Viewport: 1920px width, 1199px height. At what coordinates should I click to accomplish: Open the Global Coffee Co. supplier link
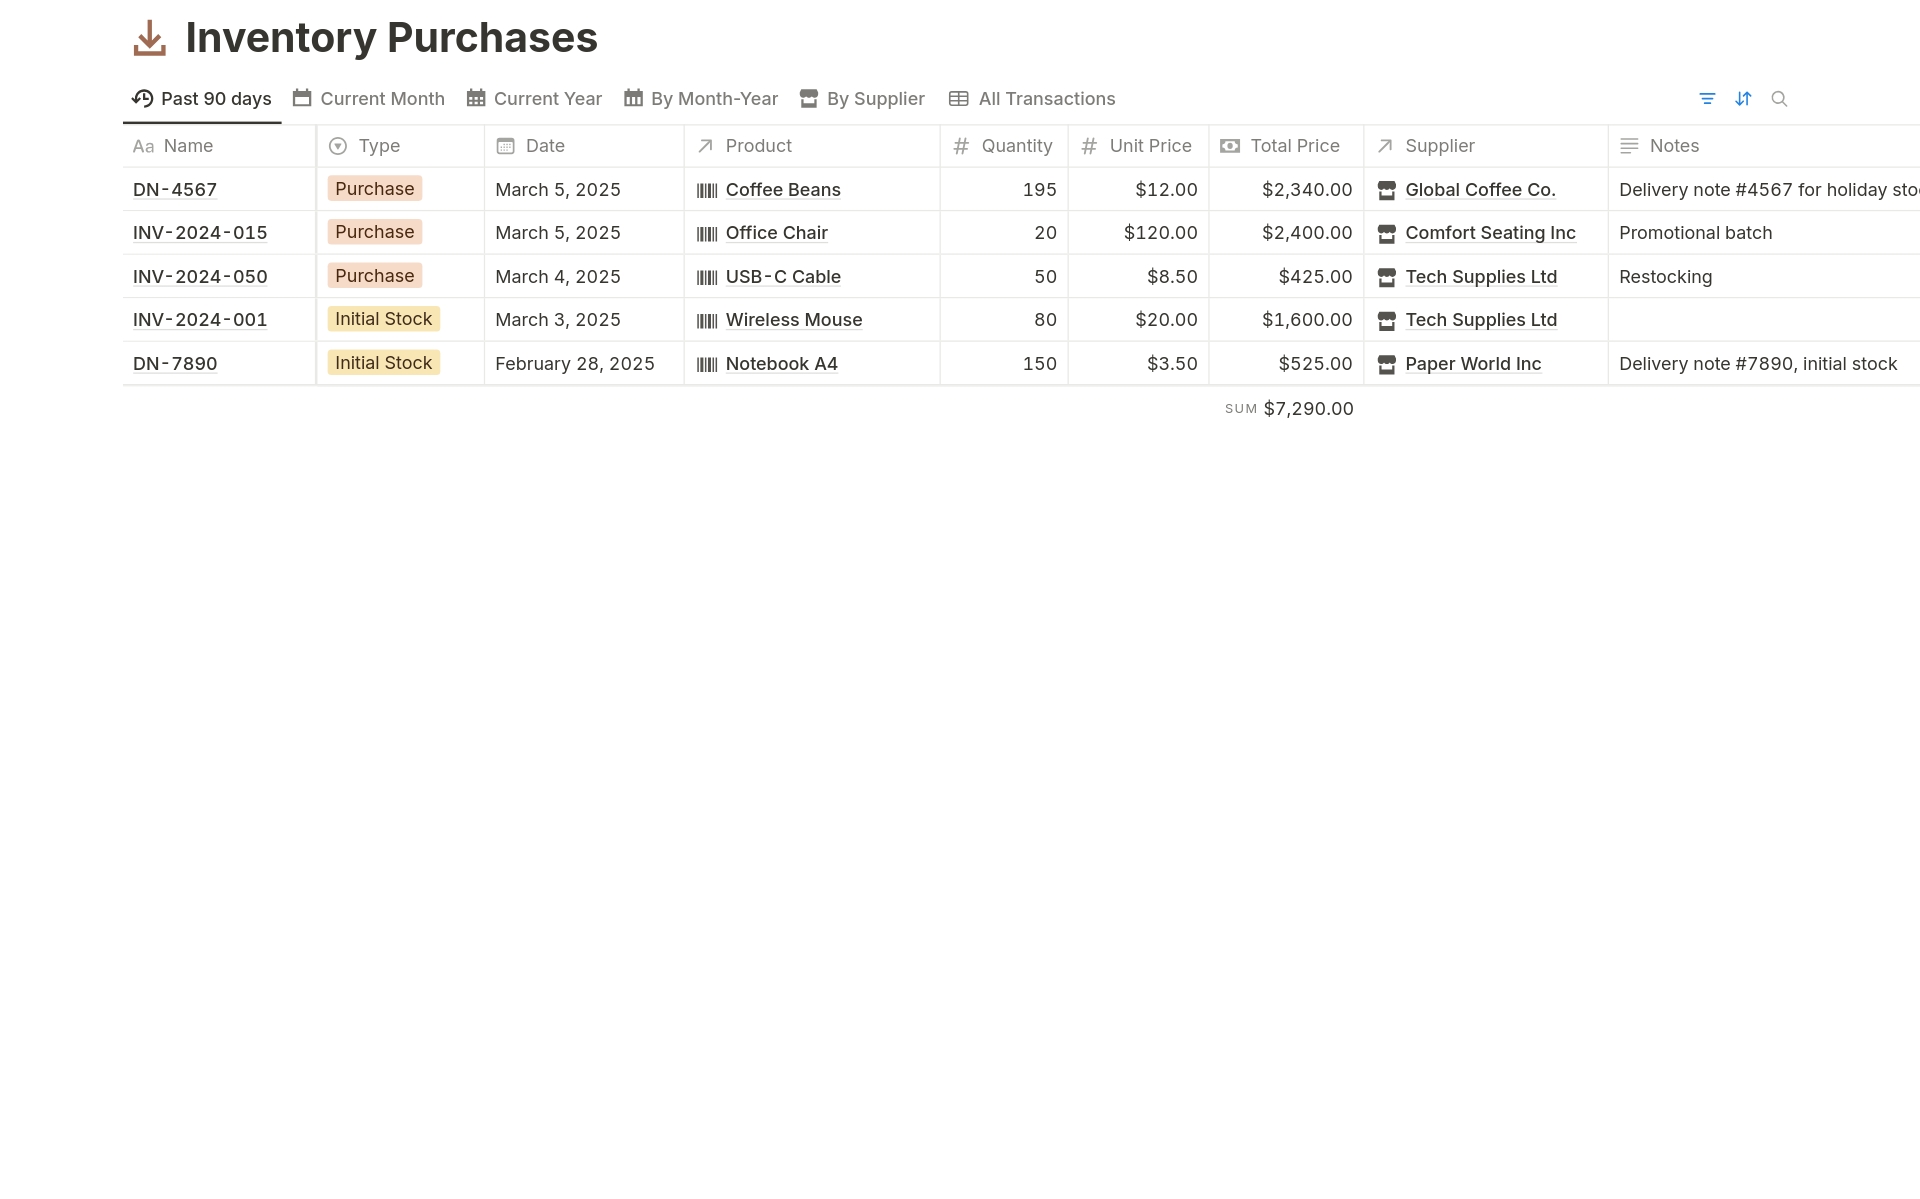1480,190
